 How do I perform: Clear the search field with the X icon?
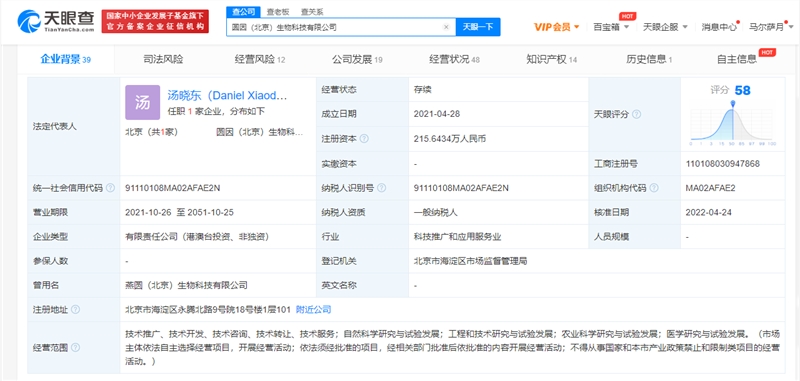[x=446, y=28]
